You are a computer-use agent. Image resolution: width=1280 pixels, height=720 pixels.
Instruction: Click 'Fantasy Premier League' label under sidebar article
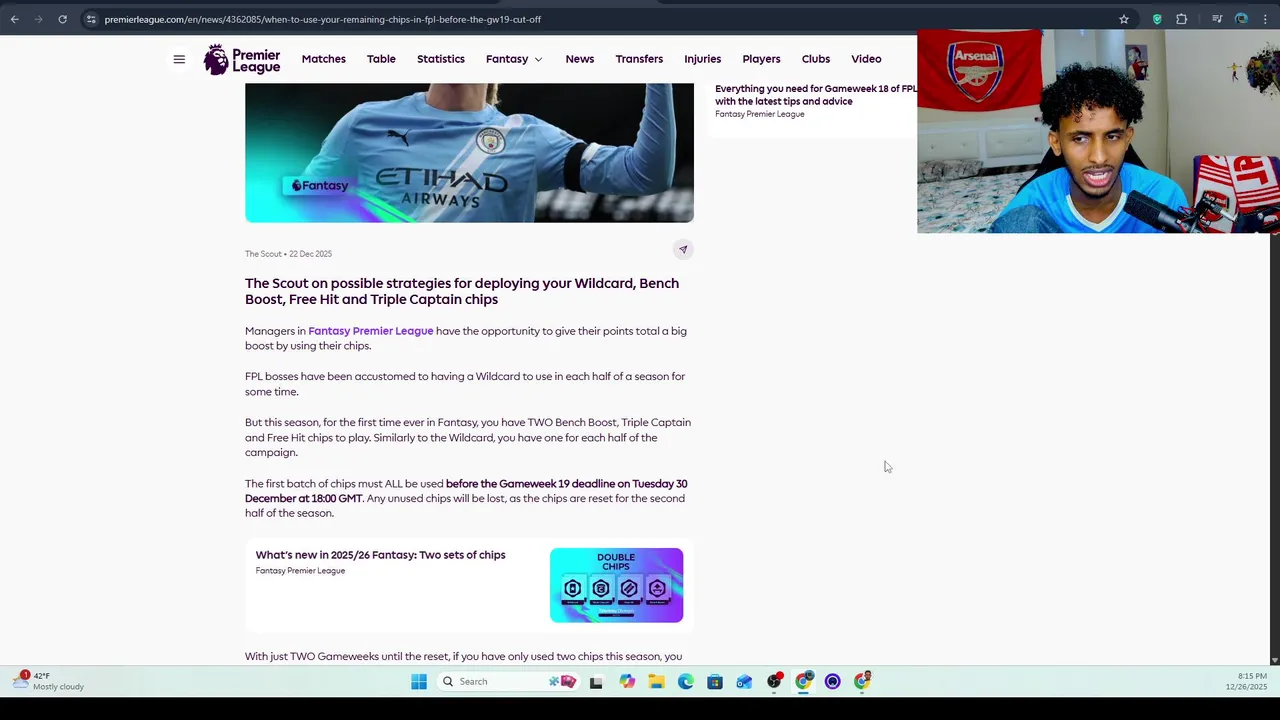click(760, 114)
